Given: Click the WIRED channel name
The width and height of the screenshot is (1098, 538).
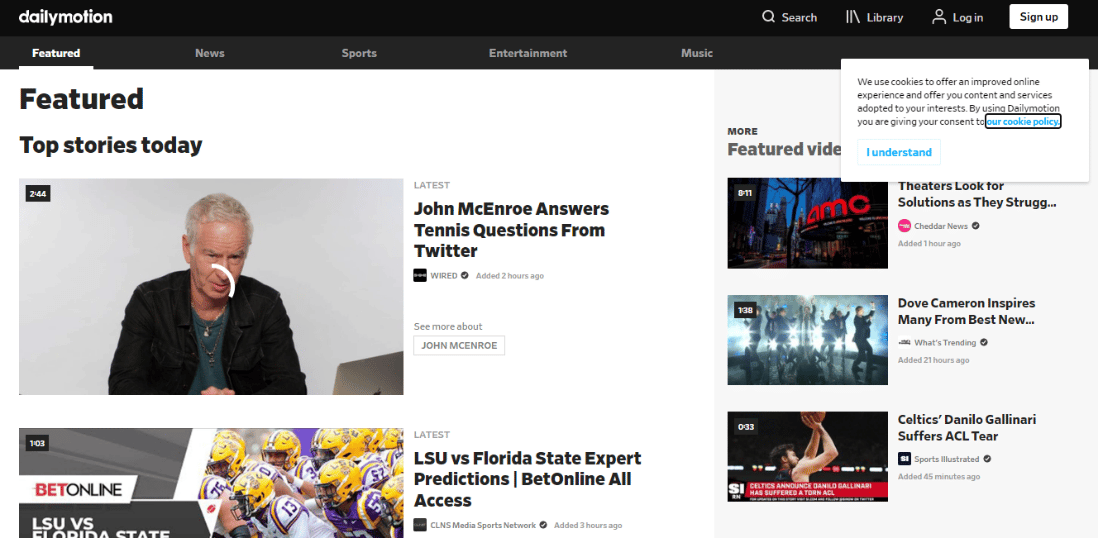Looking at the screenshot, I should [x=444, y=275].
